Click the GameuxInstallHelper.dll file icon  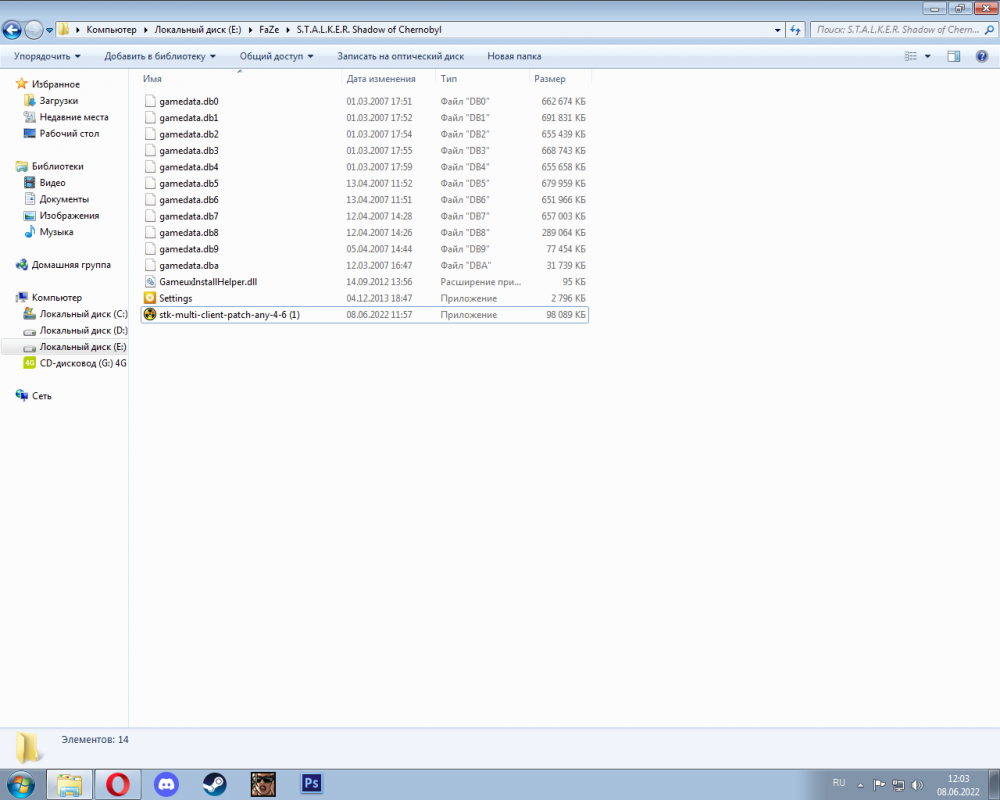(150, 281)
